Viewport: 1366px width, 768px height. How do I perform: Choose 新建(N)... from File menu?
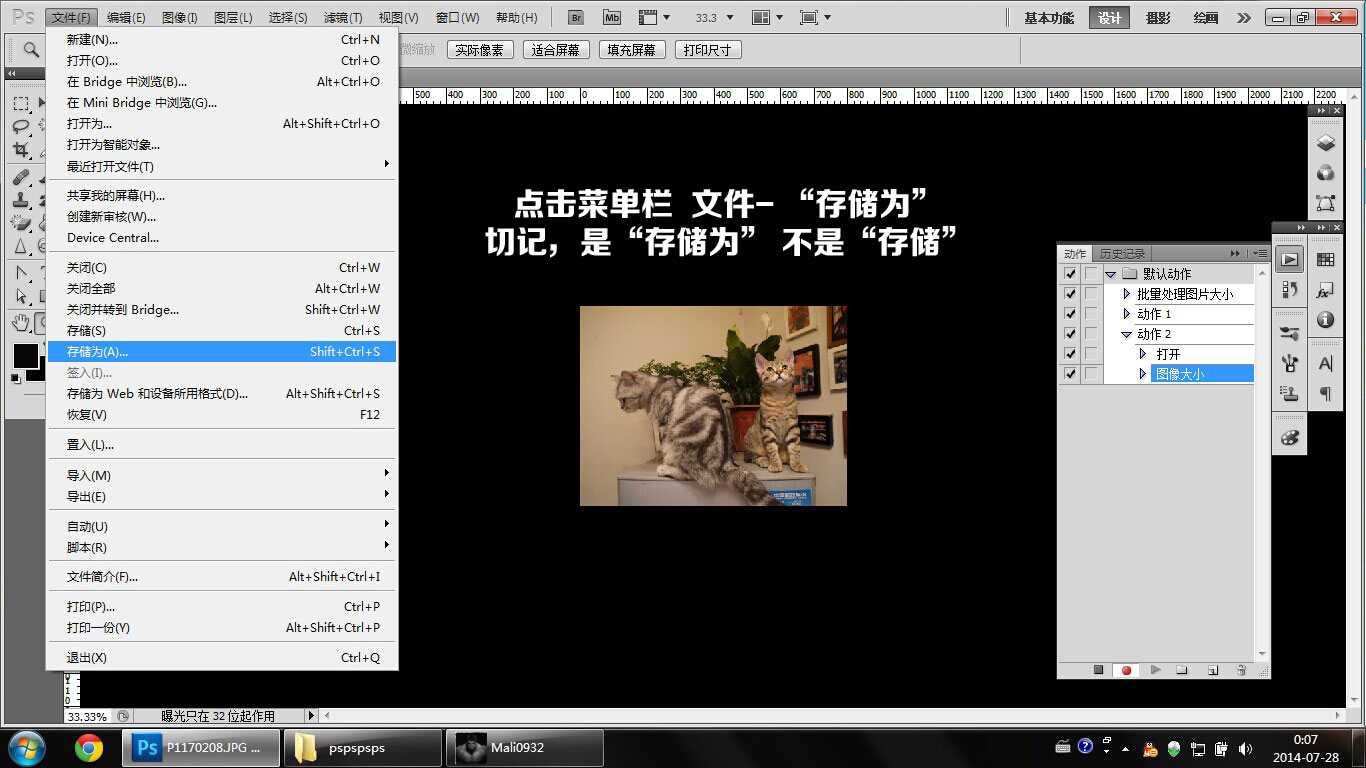[x=222, y=39]
